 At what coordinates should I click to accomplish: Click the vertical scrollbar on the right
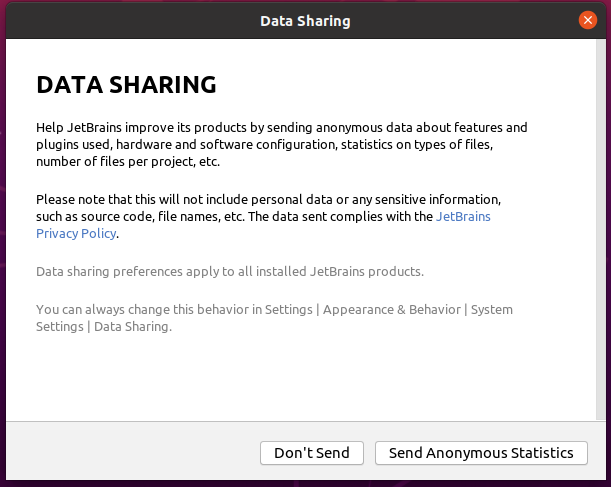click(x=601, y=230)
